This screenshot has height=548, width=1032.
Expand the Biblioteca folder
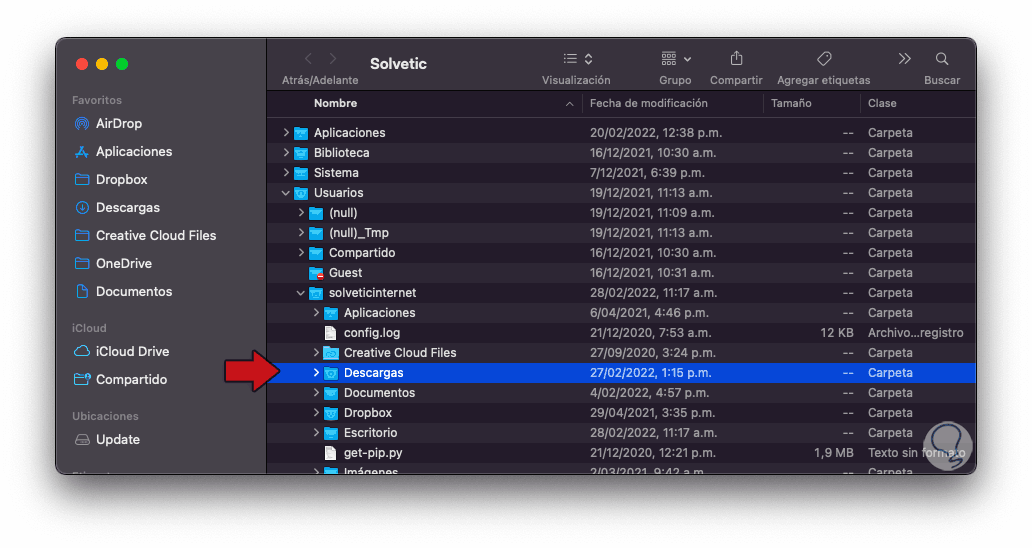[286, 153]
